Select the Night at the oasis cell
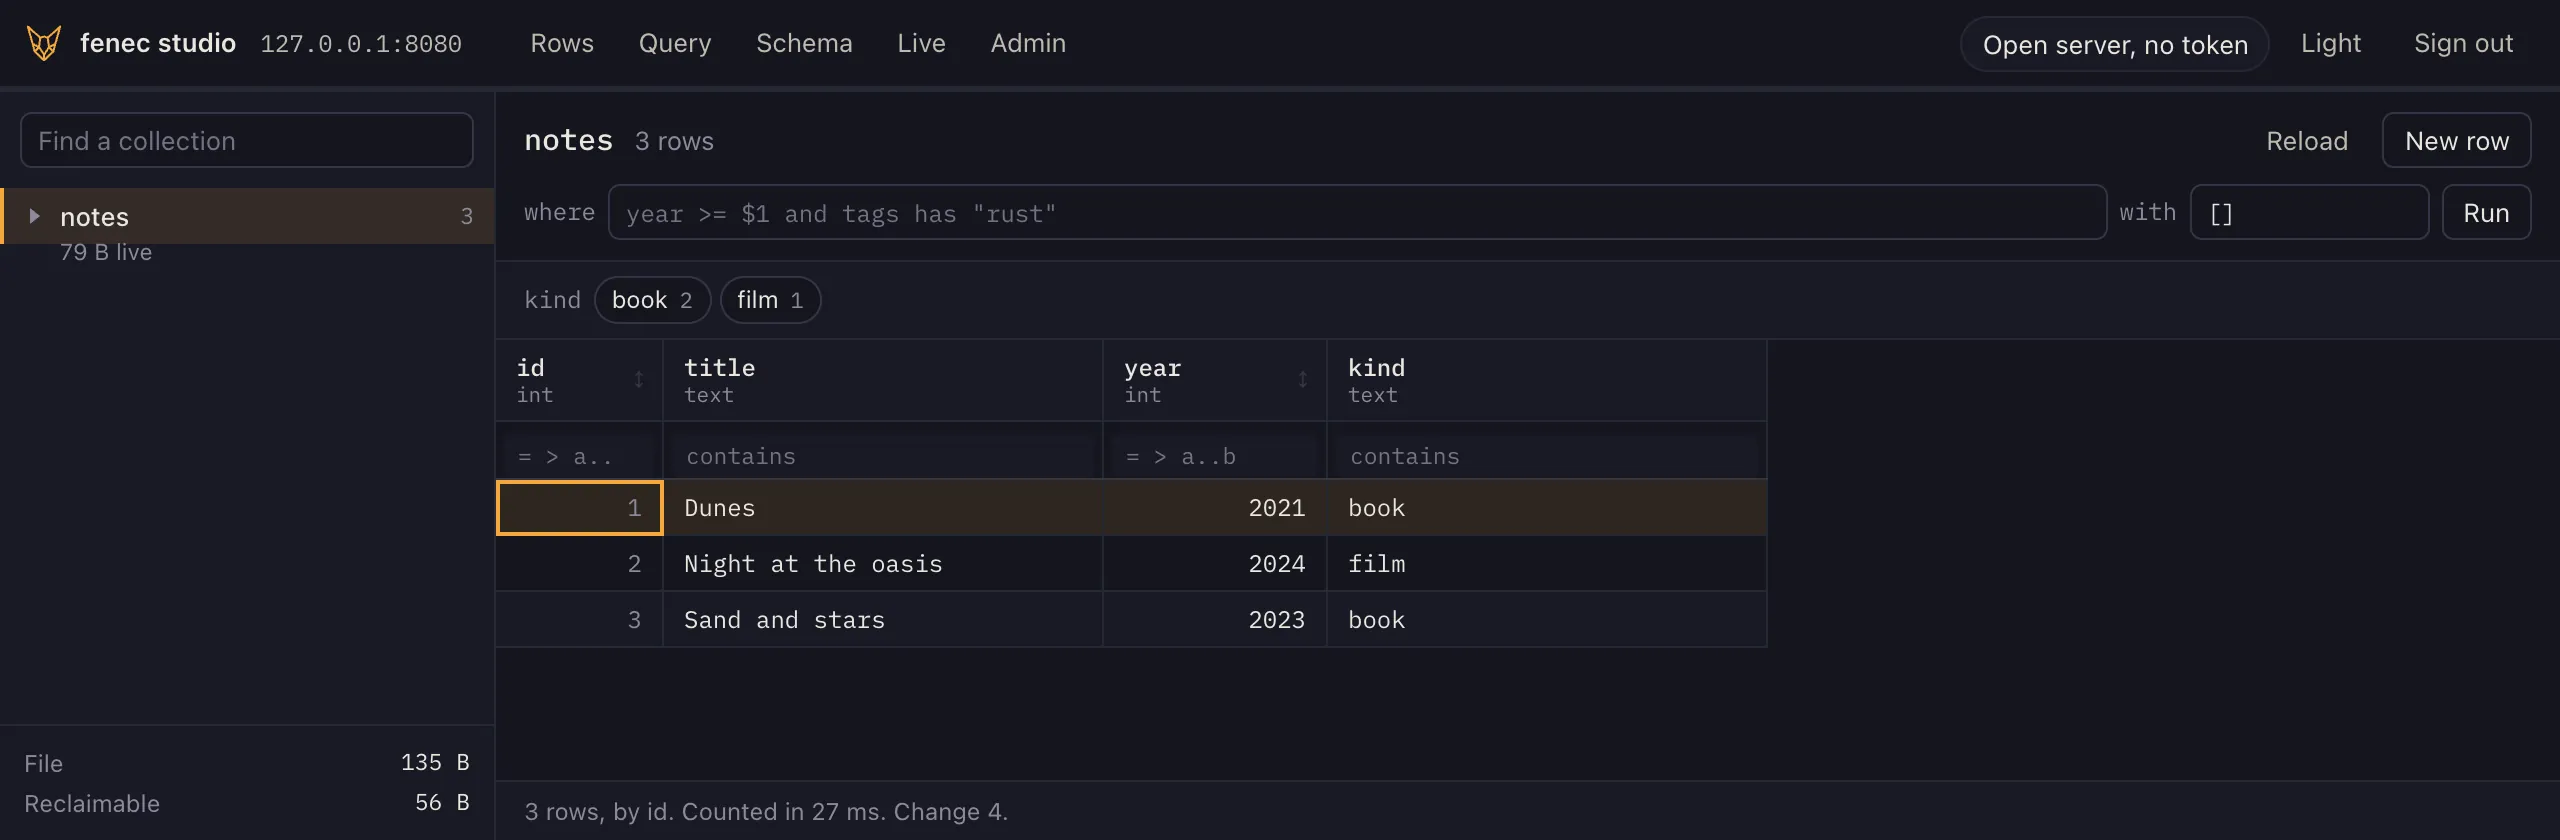 (x=883, y=564)
